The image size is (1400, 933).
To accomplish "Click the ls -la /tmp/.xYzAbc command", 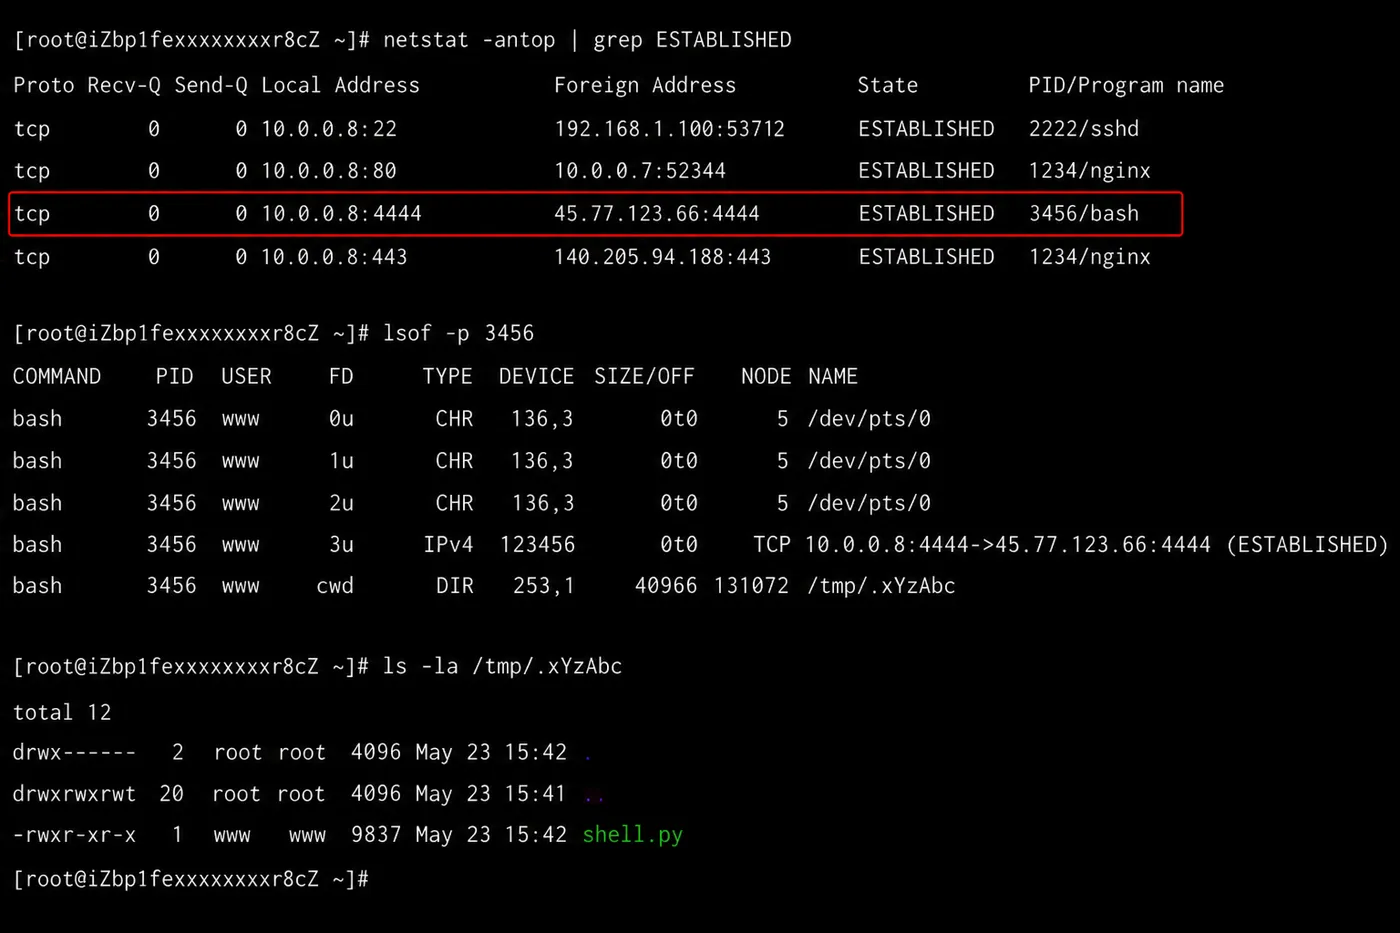I will coord(502,666).
